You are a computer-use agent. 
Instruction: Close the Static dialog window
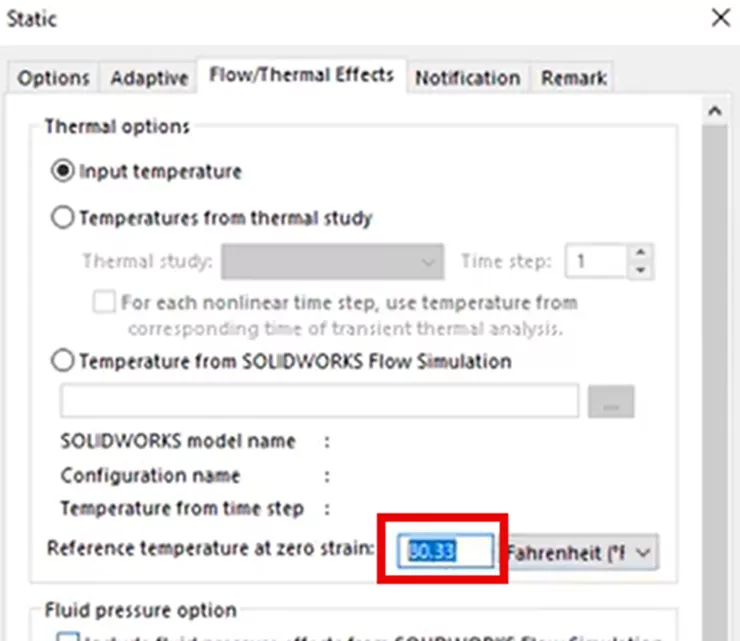(719, 17)
